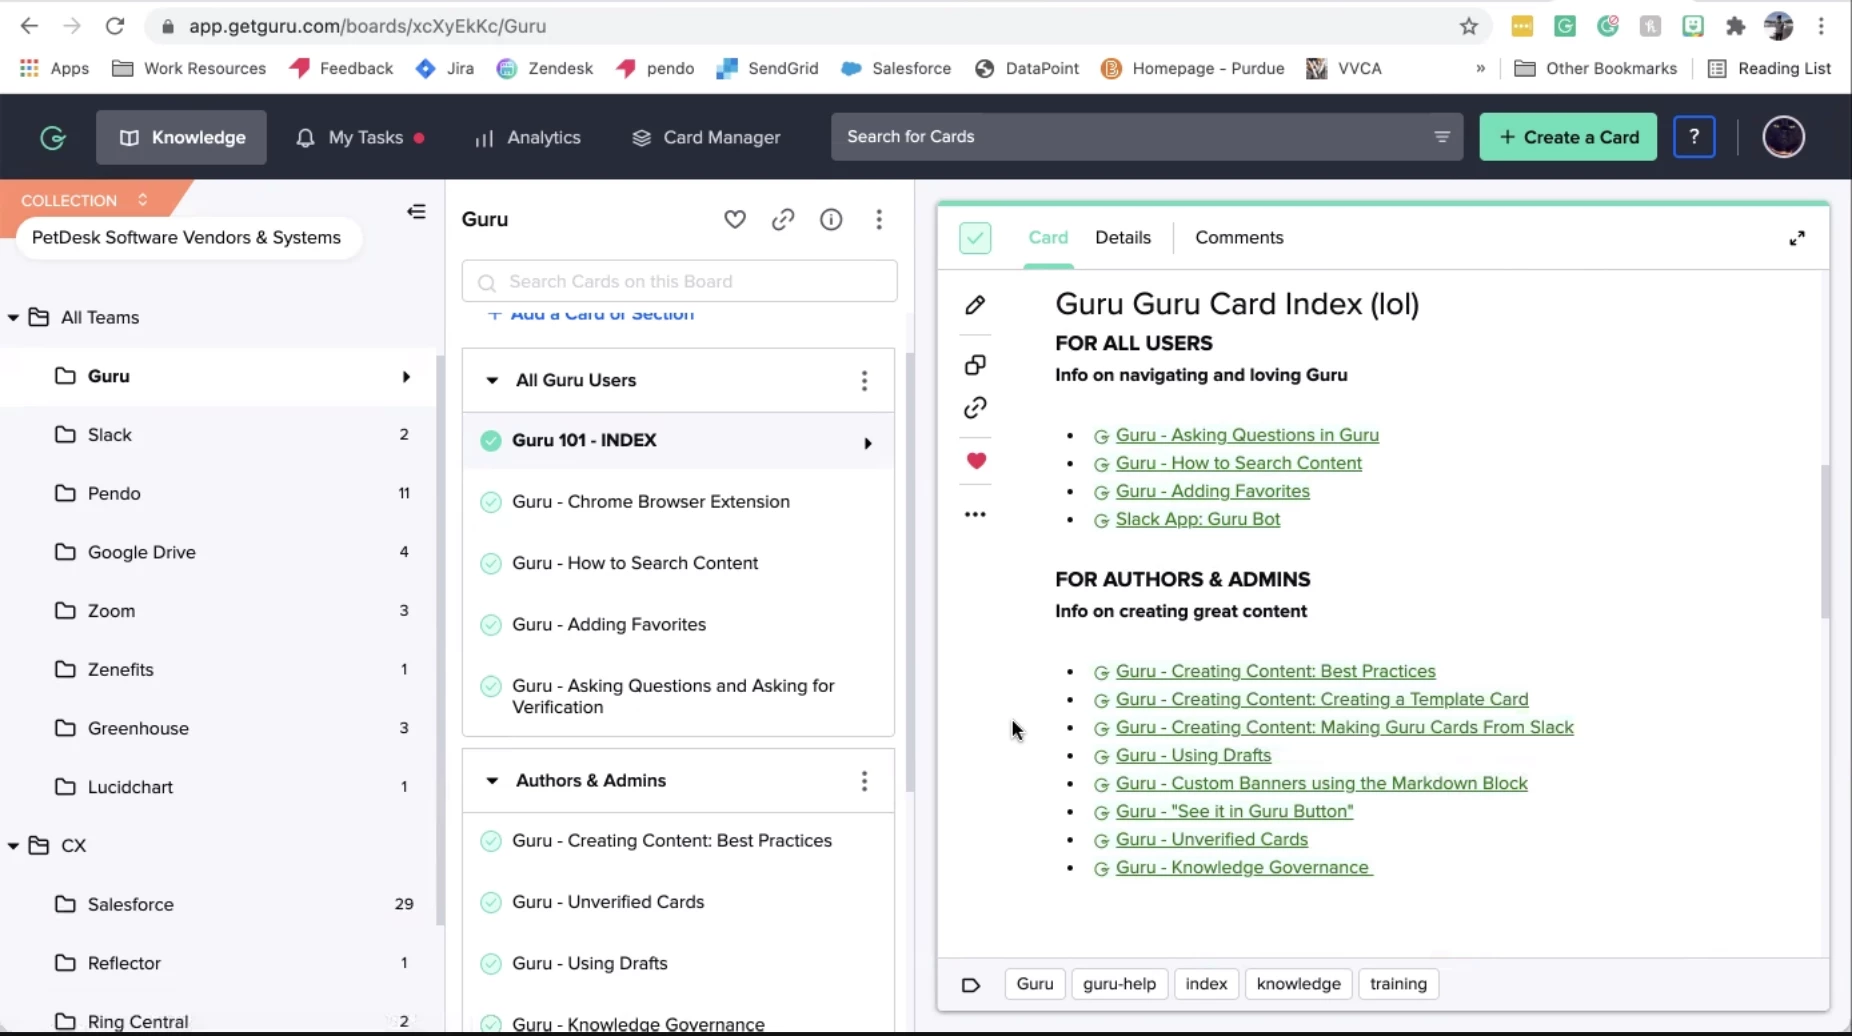Open the Guru Chrome extension in the toolbar
The width and height of the screenshot is (1852, 1036).
coord(1565,26)
